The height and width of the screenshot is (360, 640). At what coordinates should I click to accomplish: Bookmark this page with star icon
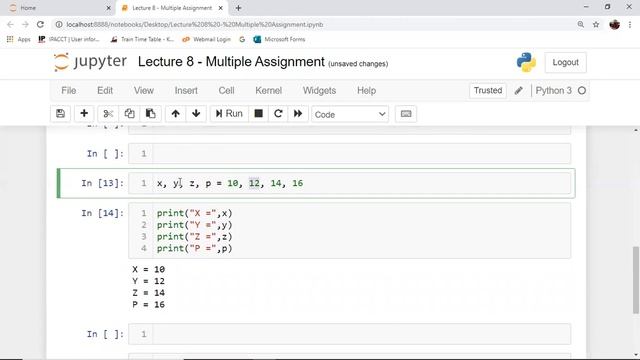click(x=596, y=24)
